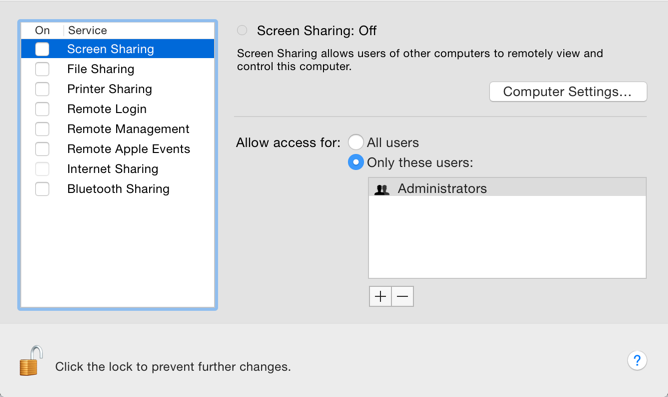Enable the File Sharing checkbox

42,69
